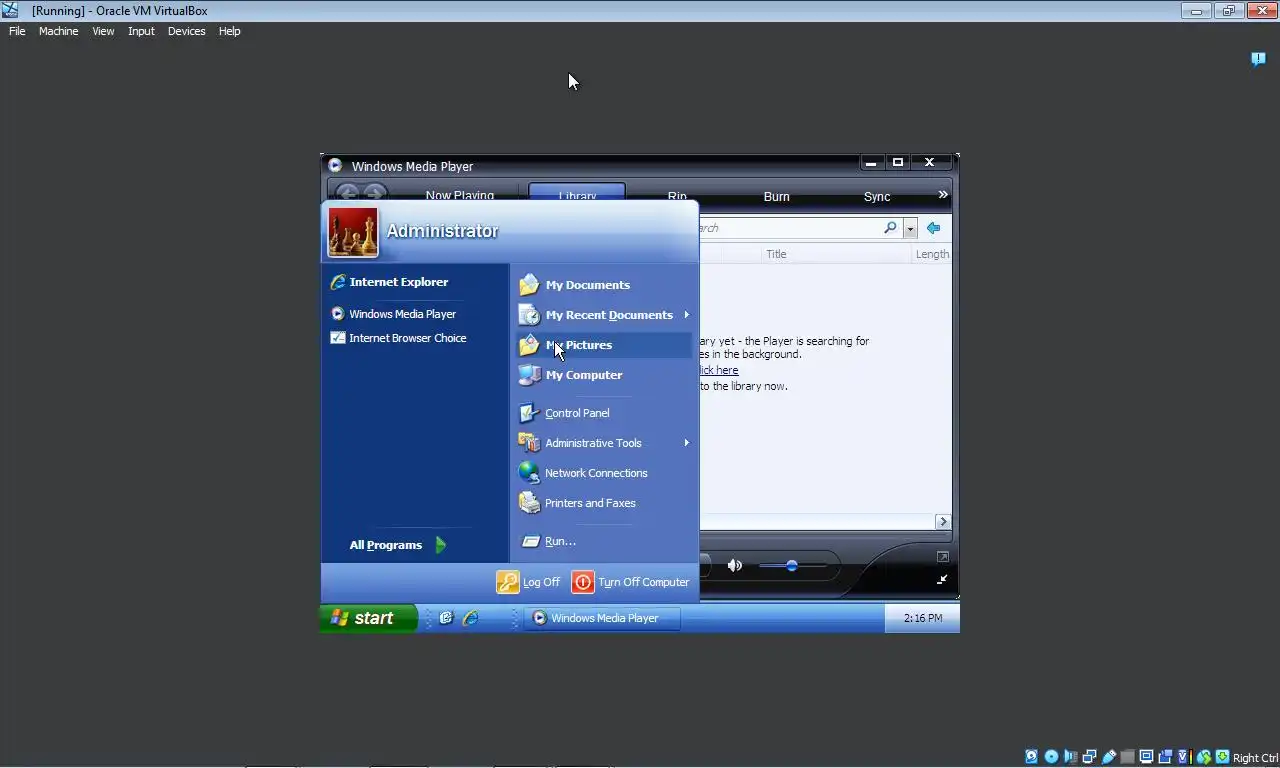This screenshot has width=1280, height=768.
Task: Click the shared folders status icon
Action: pyautogui.click(x=1127, y=757)
